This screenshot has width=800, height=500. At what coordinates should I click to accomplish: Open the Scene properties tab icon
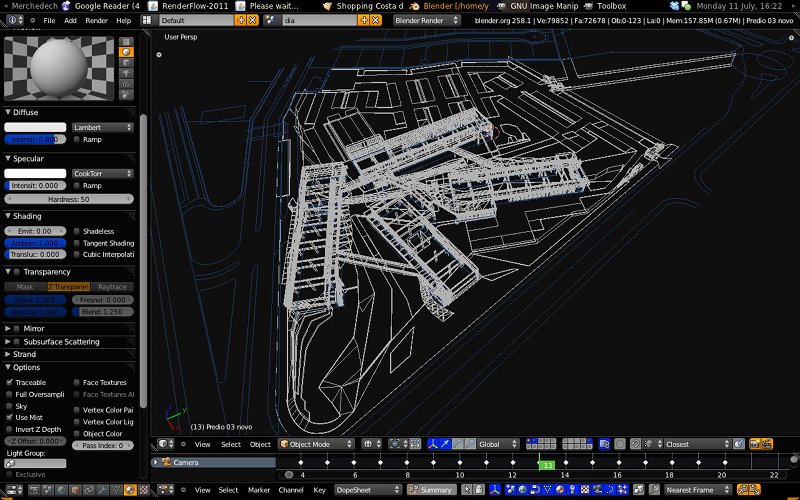[48, 490]
